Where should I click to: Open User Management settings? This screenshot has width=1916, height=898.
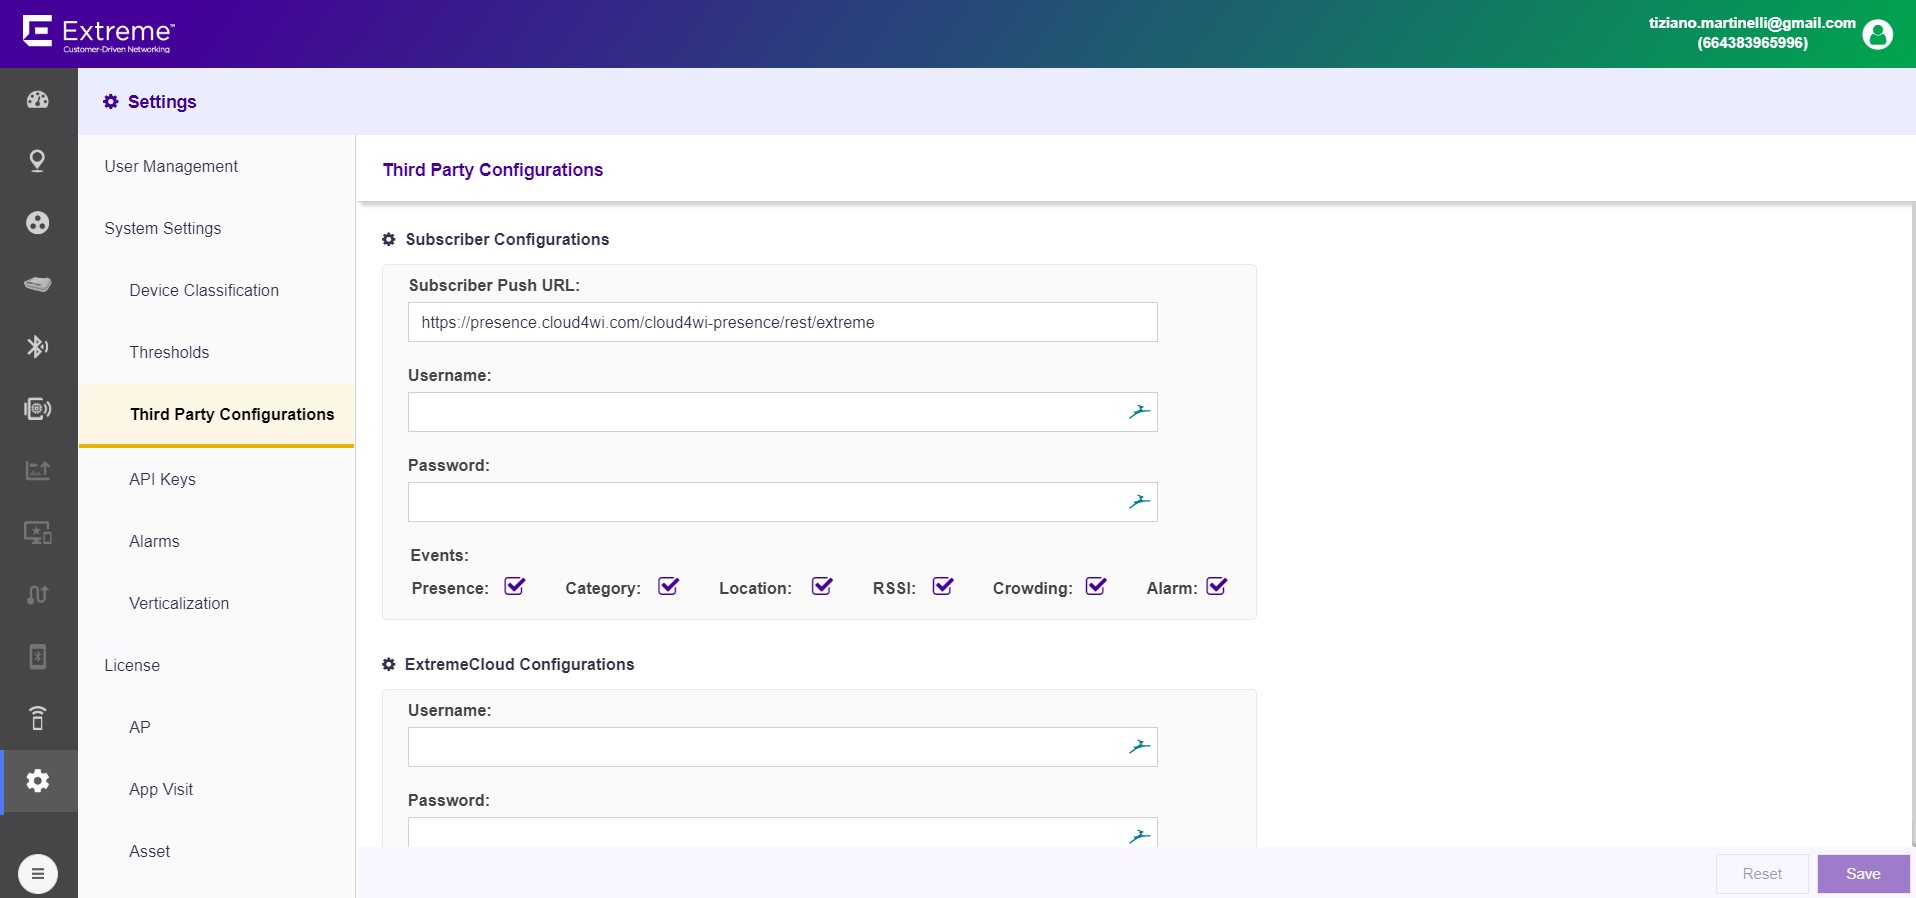[x=171, y=166]
